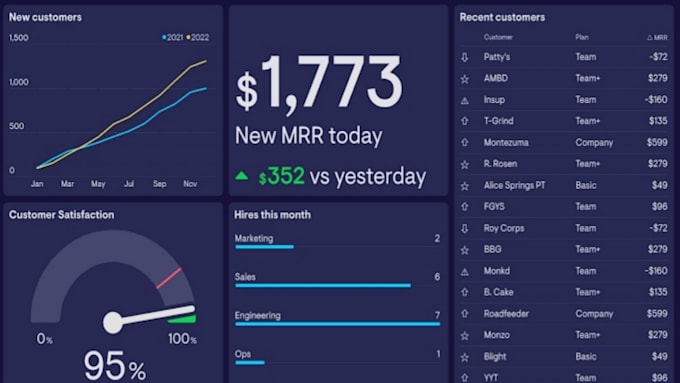Click the Company plan for Montezuma
Image resolution: width=680 pixels, height=383 pixels.
(x=594, y=143)
